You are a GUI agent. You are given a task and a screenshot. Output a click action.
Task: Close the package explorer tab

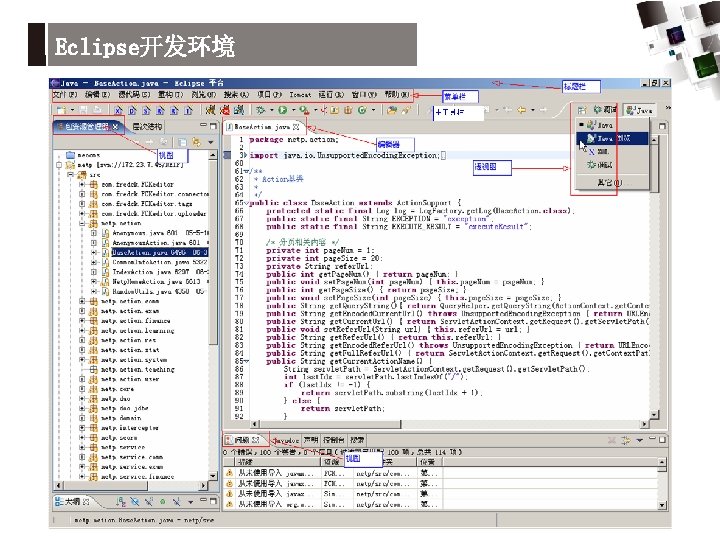click(115, 126)
